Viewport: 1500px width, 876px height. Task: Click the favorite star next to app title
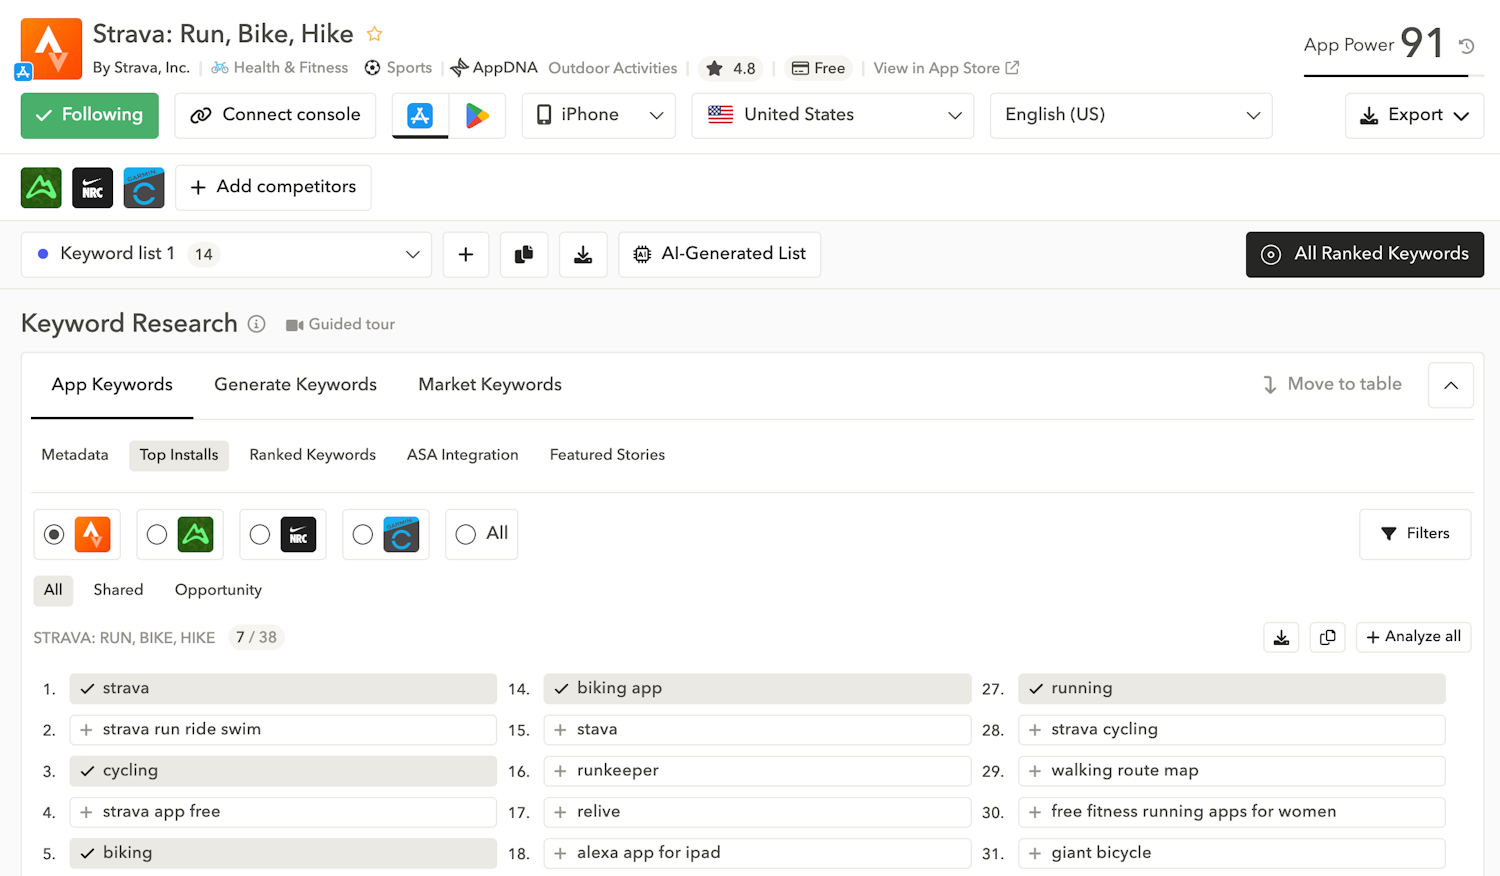375,34
